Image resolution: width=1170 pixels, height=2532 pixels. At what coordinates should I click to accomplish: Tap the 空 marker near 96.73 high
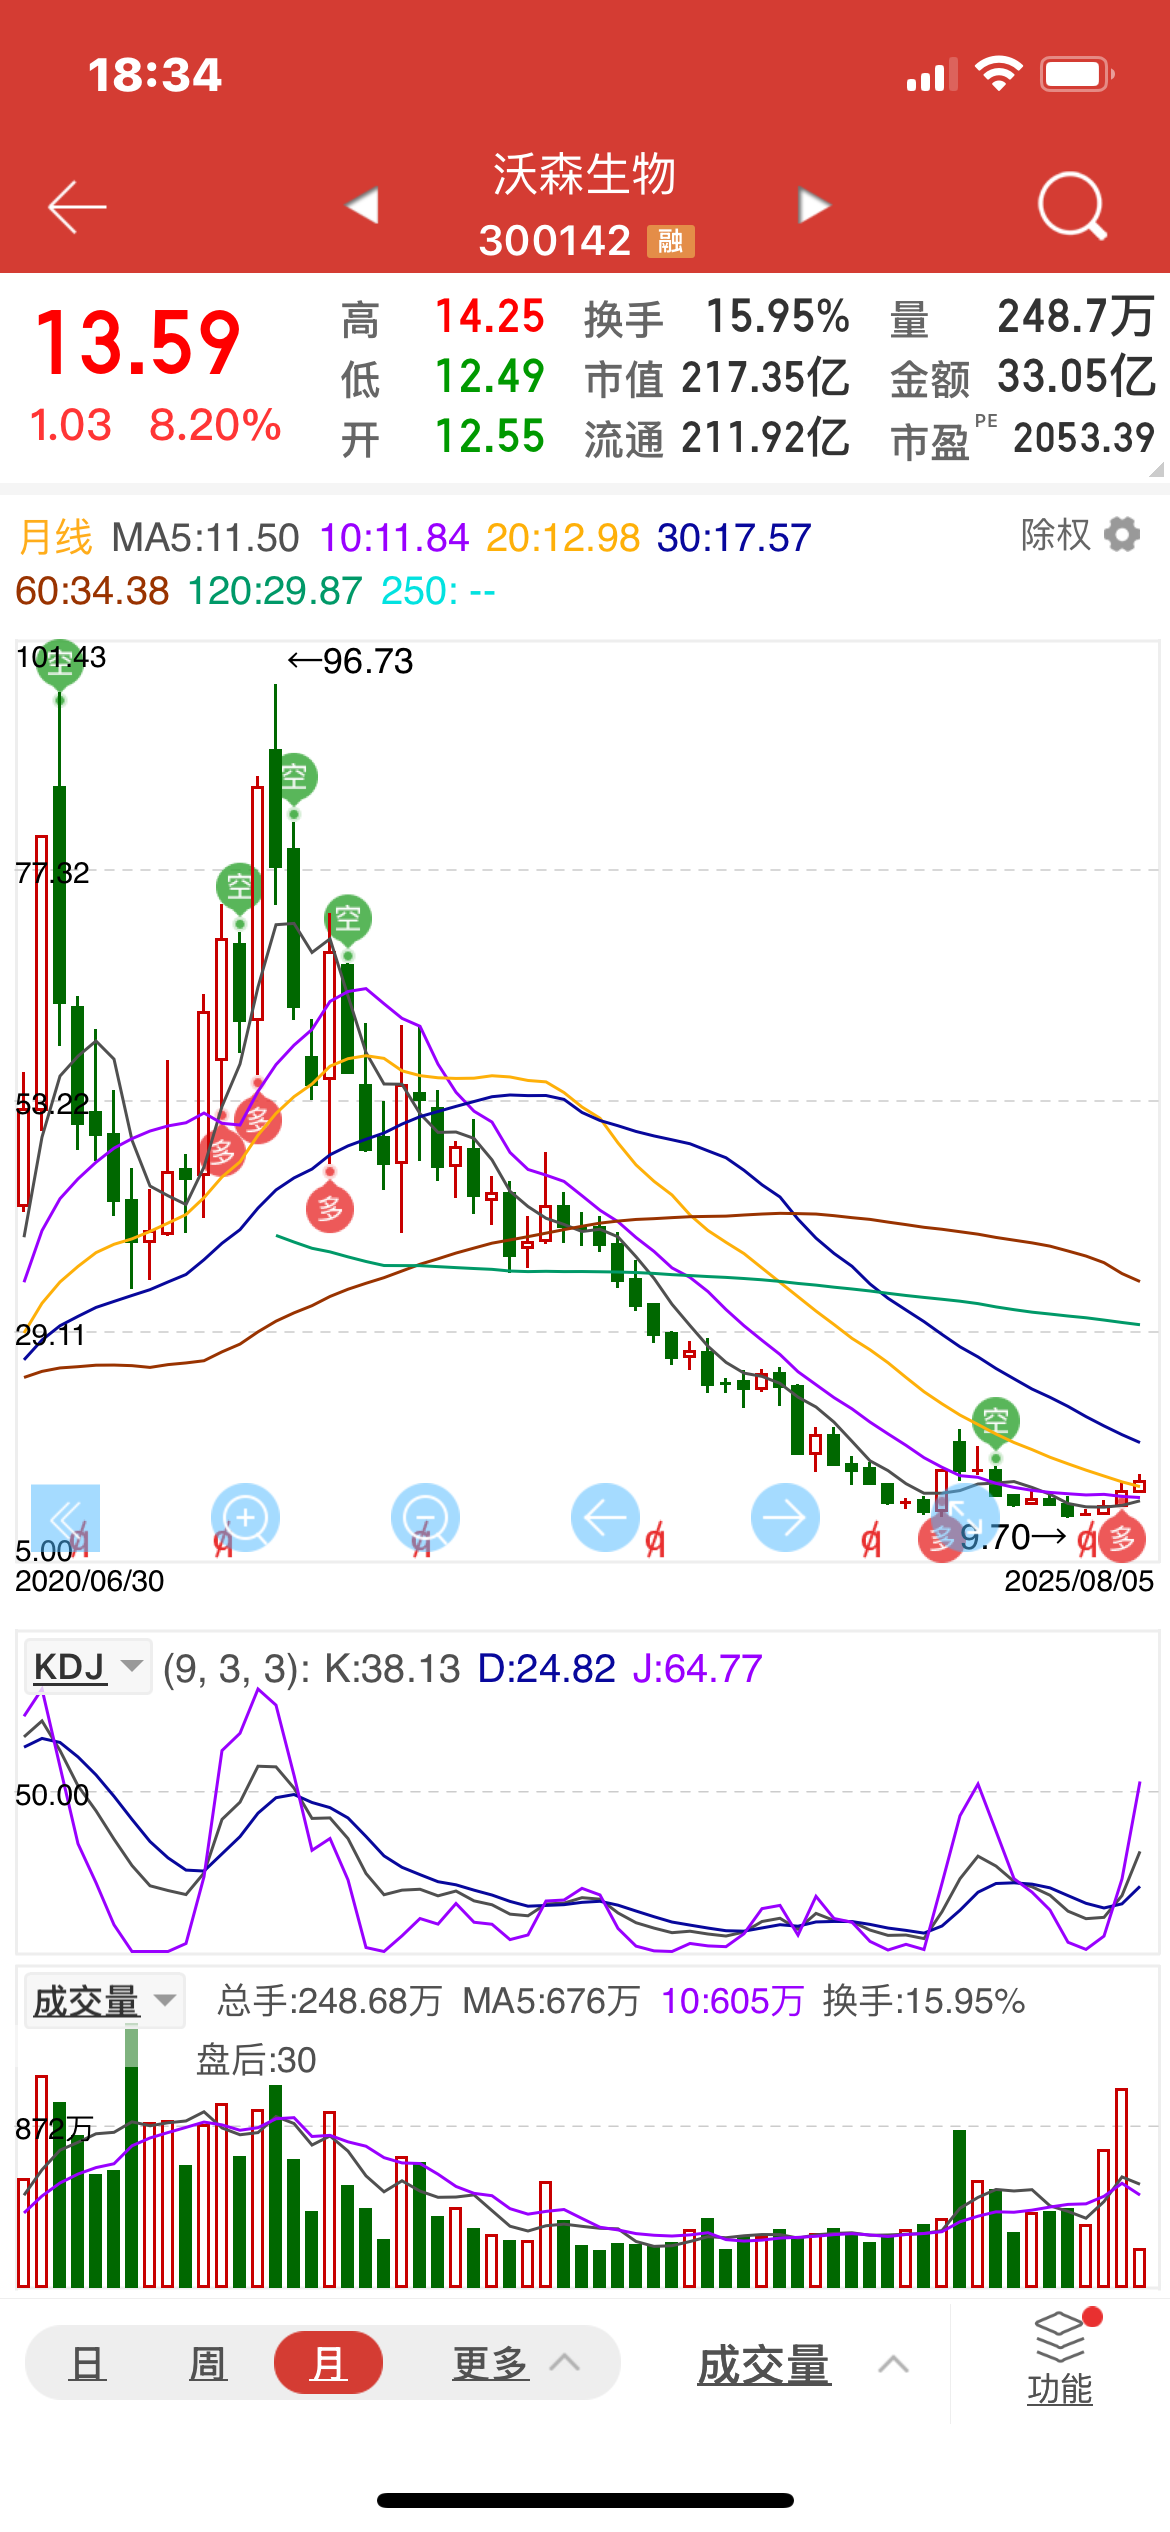pyautogui.click(x=294, y=777)
